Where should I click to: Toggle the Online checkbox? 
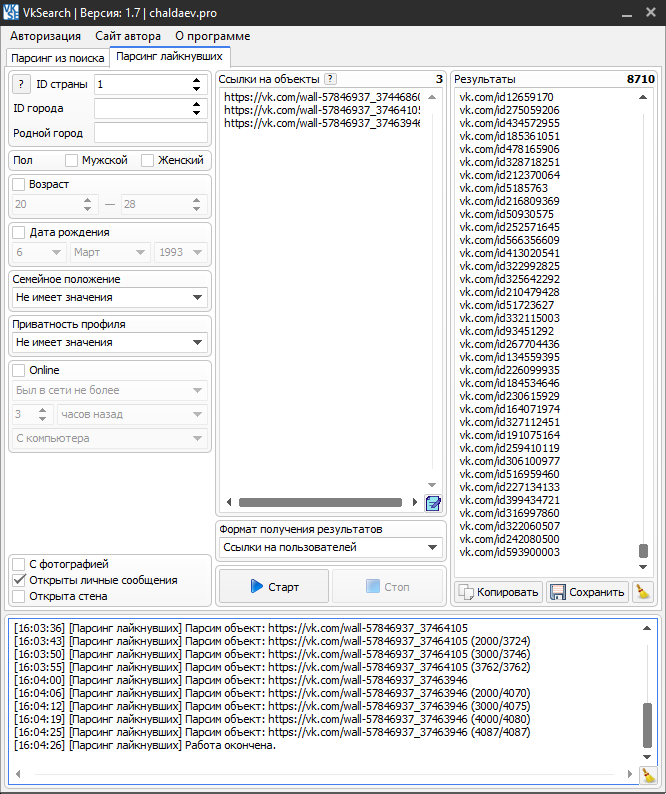tap(19, 370)
